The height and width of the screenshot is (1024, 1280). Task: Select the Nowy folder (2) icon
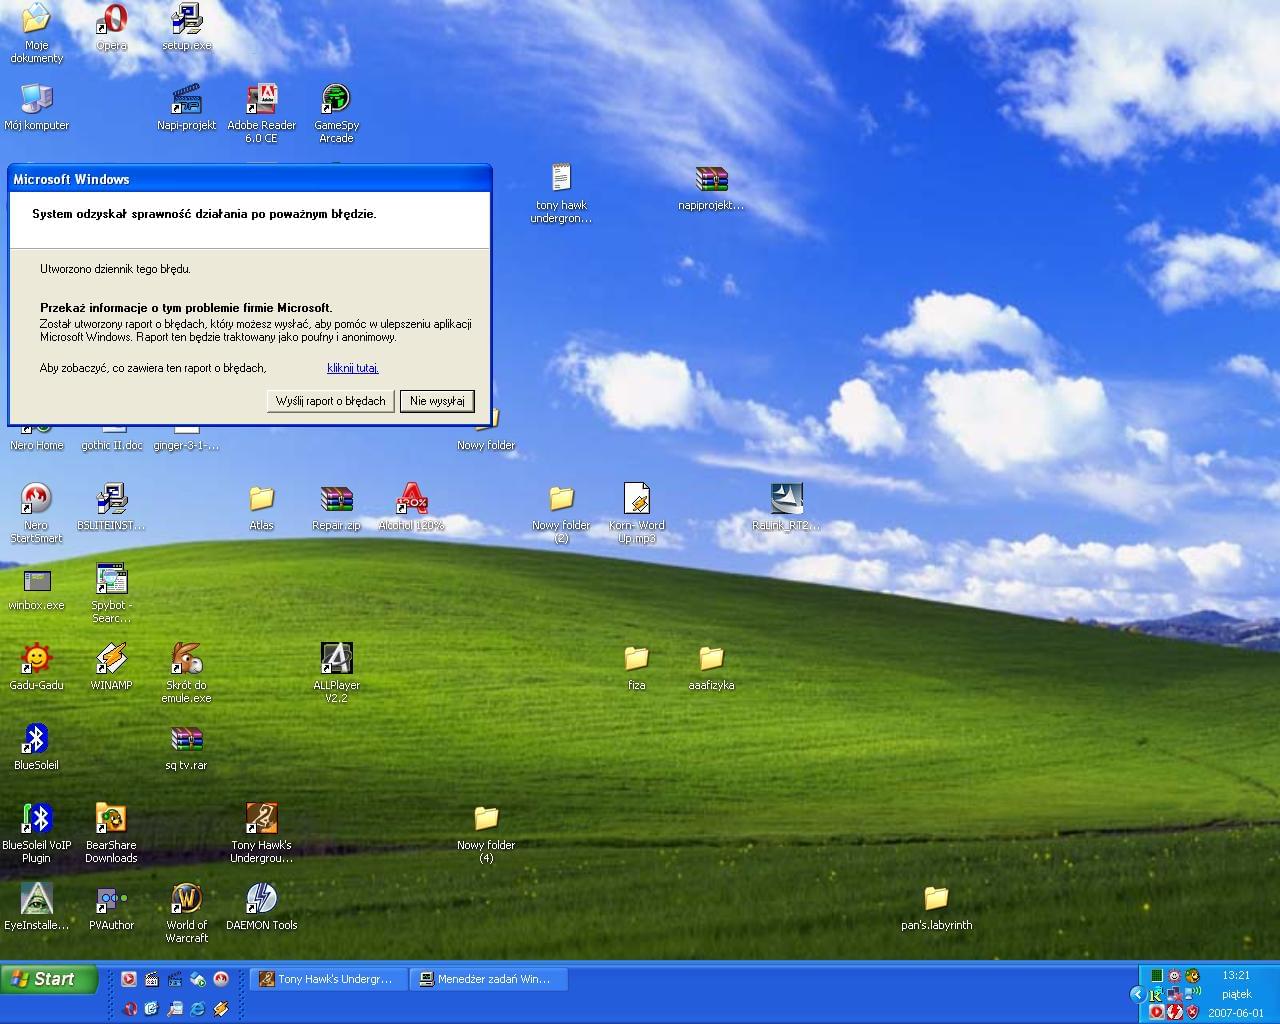(561, 513)
